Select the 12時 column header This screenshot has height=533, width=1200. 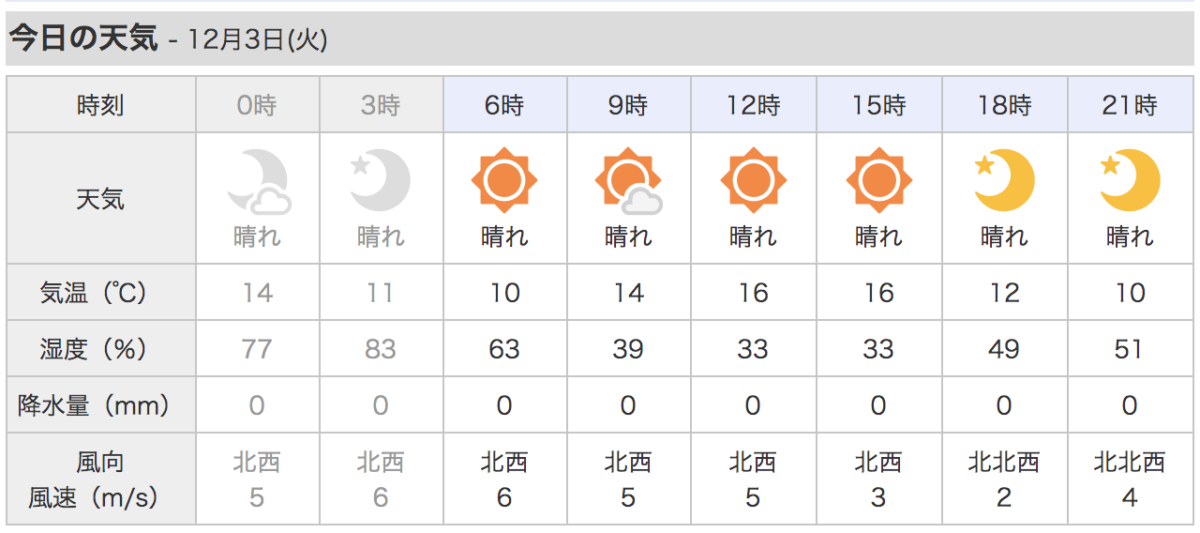point(755,105)
